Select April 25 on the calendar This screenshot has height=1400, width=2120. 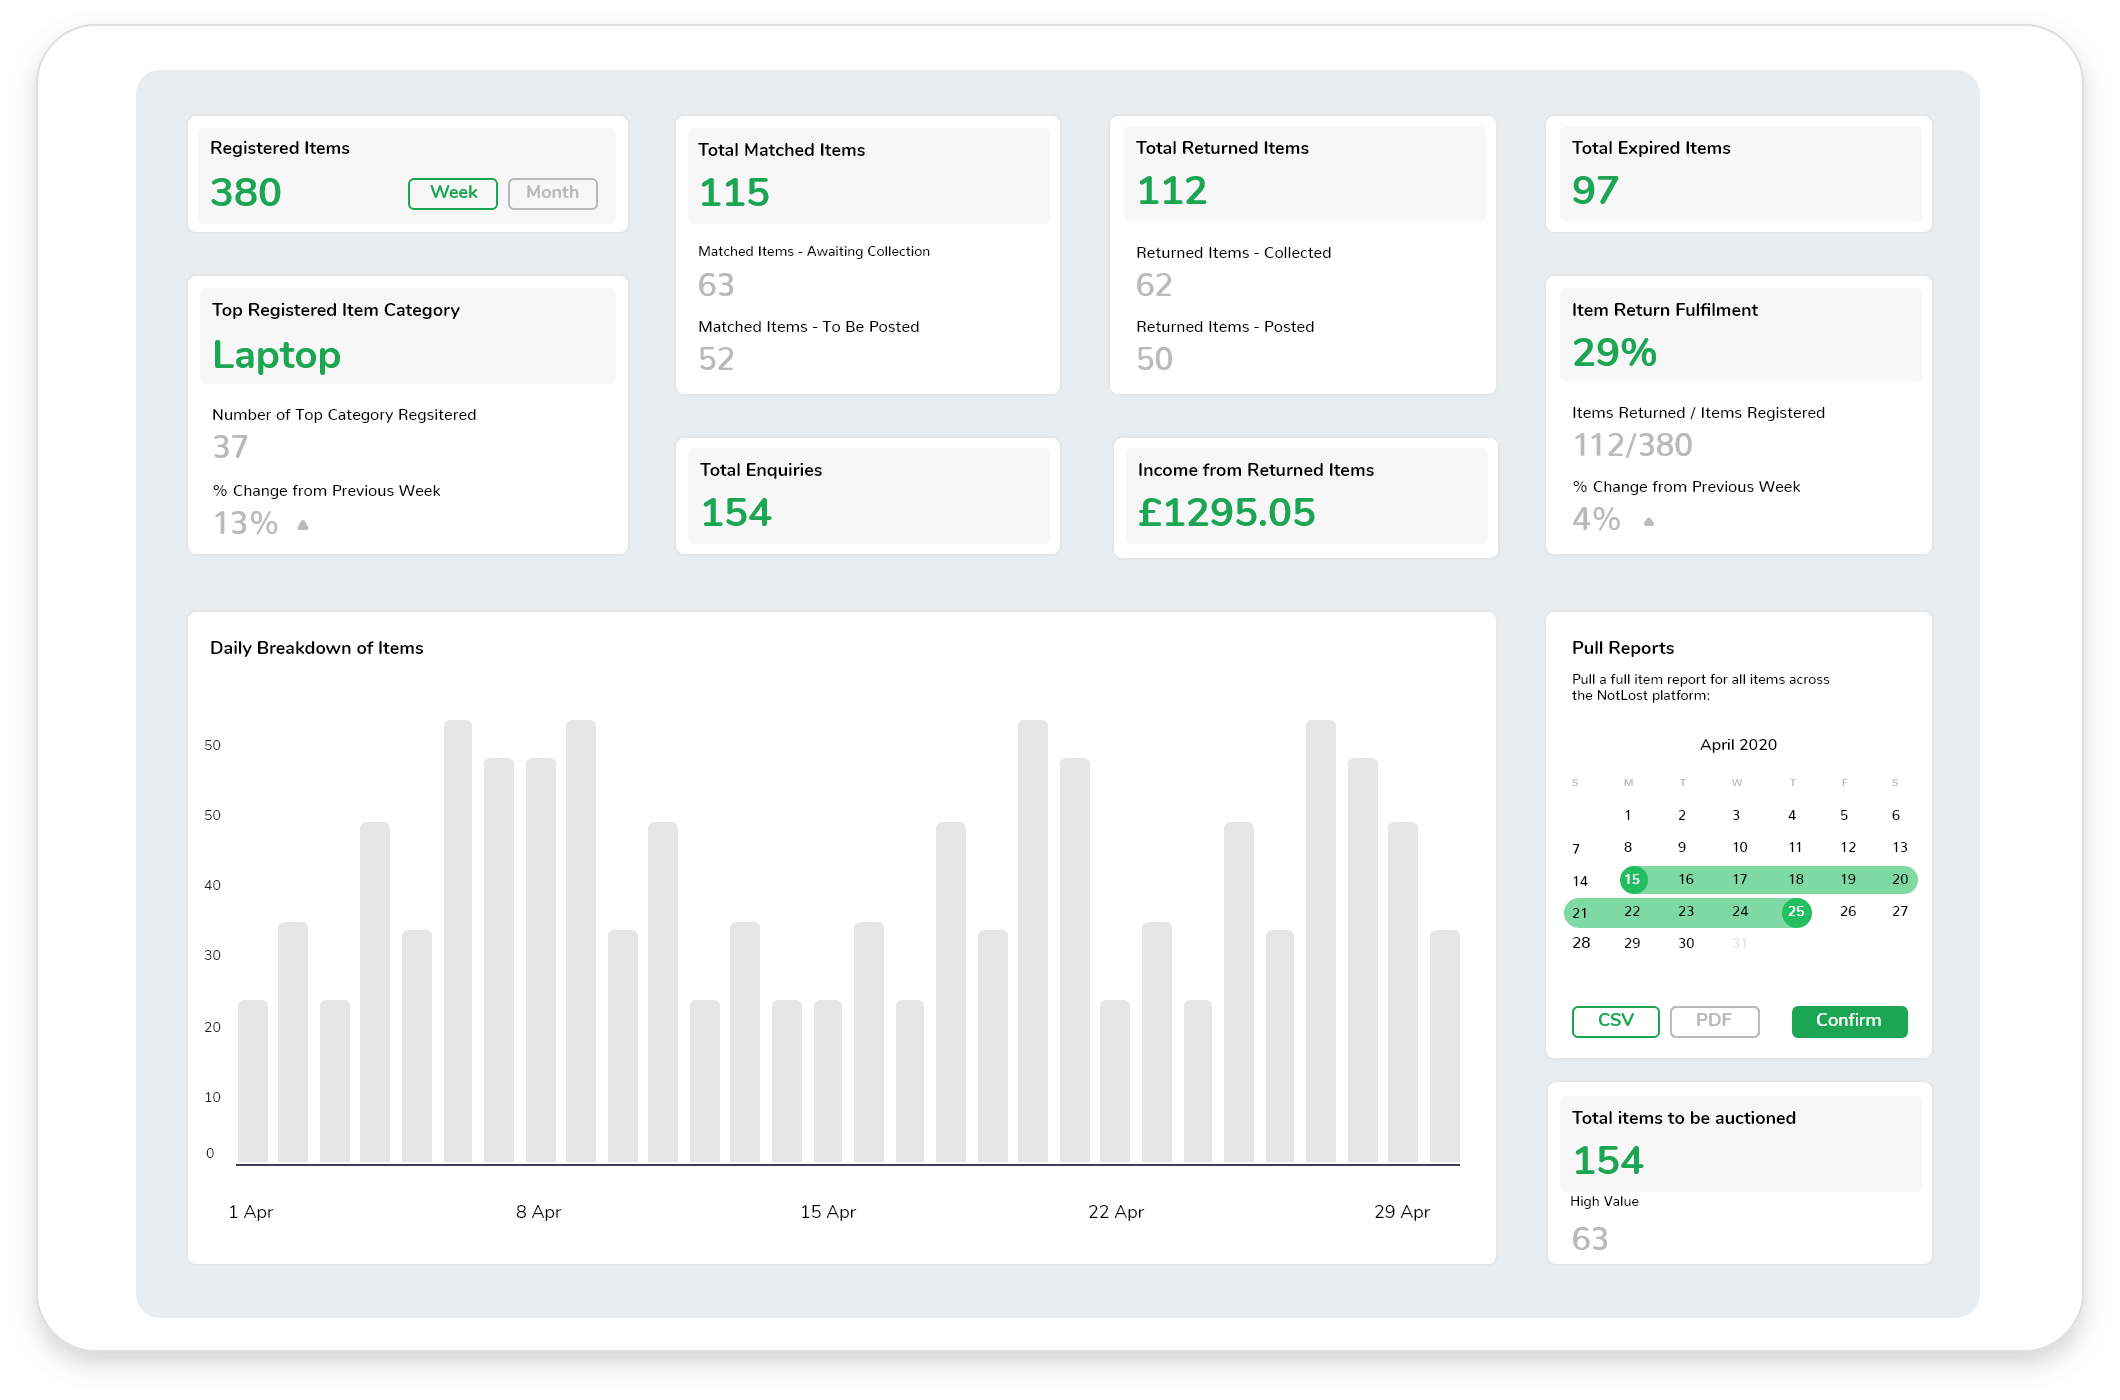click(1796, 912)
